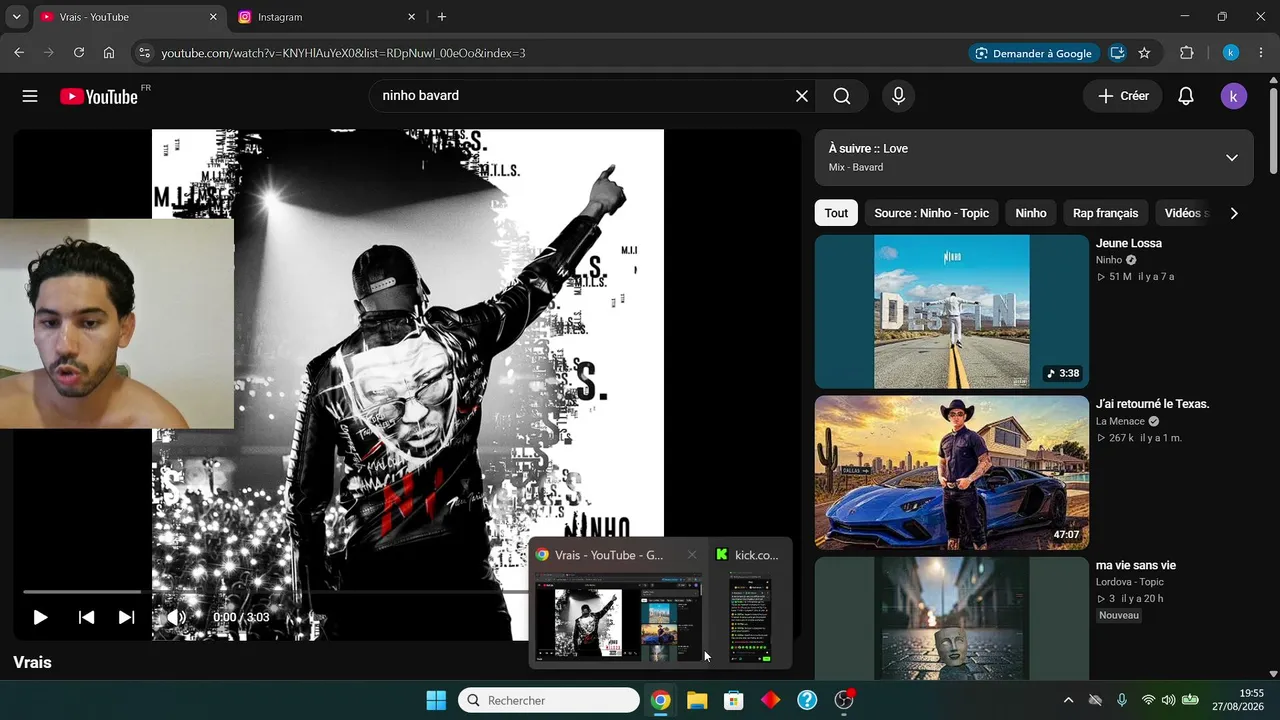The image size is (1280, 720).
Task: Skip to the previous video
Action: coord(87,617)
